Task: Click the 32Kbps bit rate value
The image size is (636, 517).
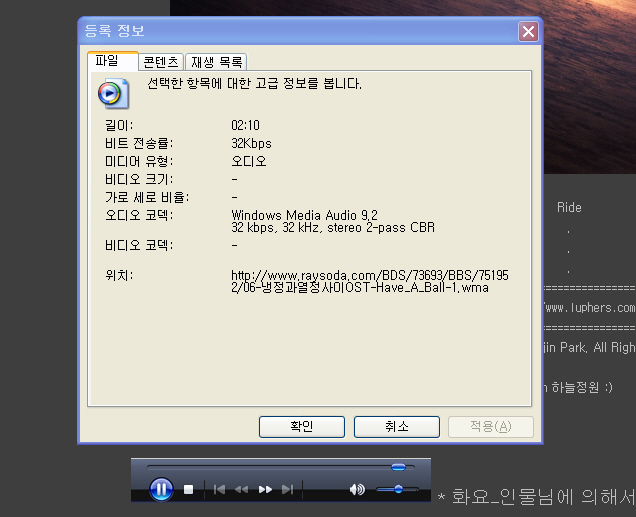Action: point(251,143)
